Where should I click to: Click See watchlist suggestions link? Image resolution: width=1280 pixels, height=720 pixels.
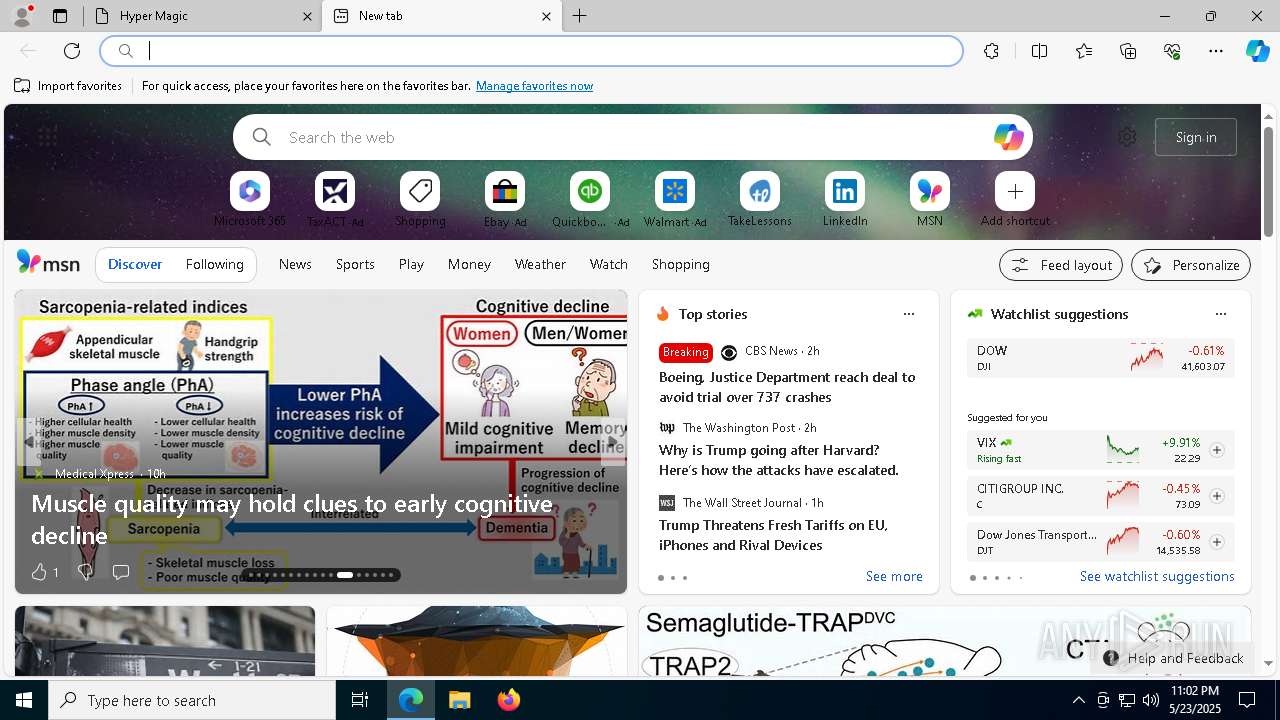tap(1157, 576)
